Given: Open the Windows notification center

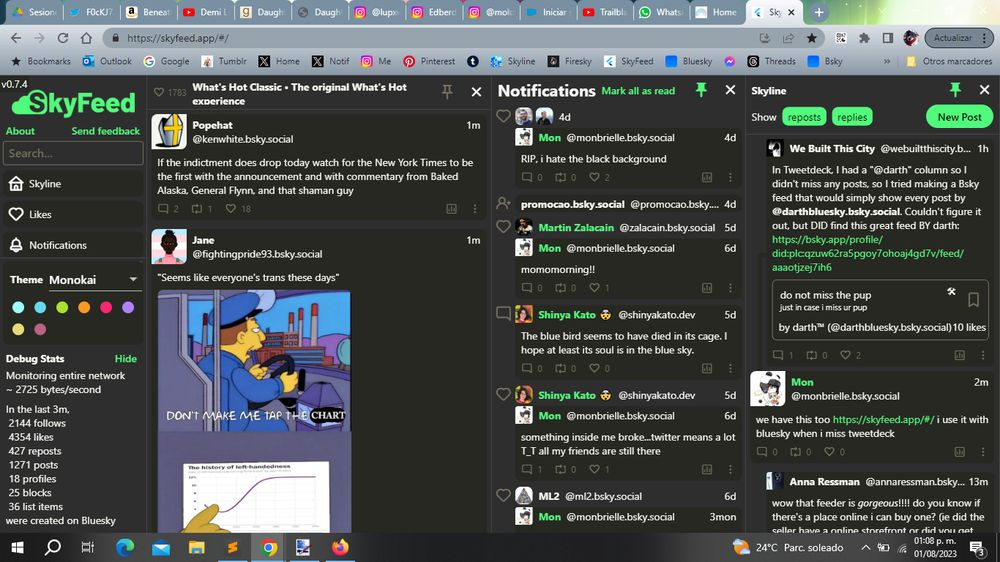Looking at the screenshot, I should 976,547.
